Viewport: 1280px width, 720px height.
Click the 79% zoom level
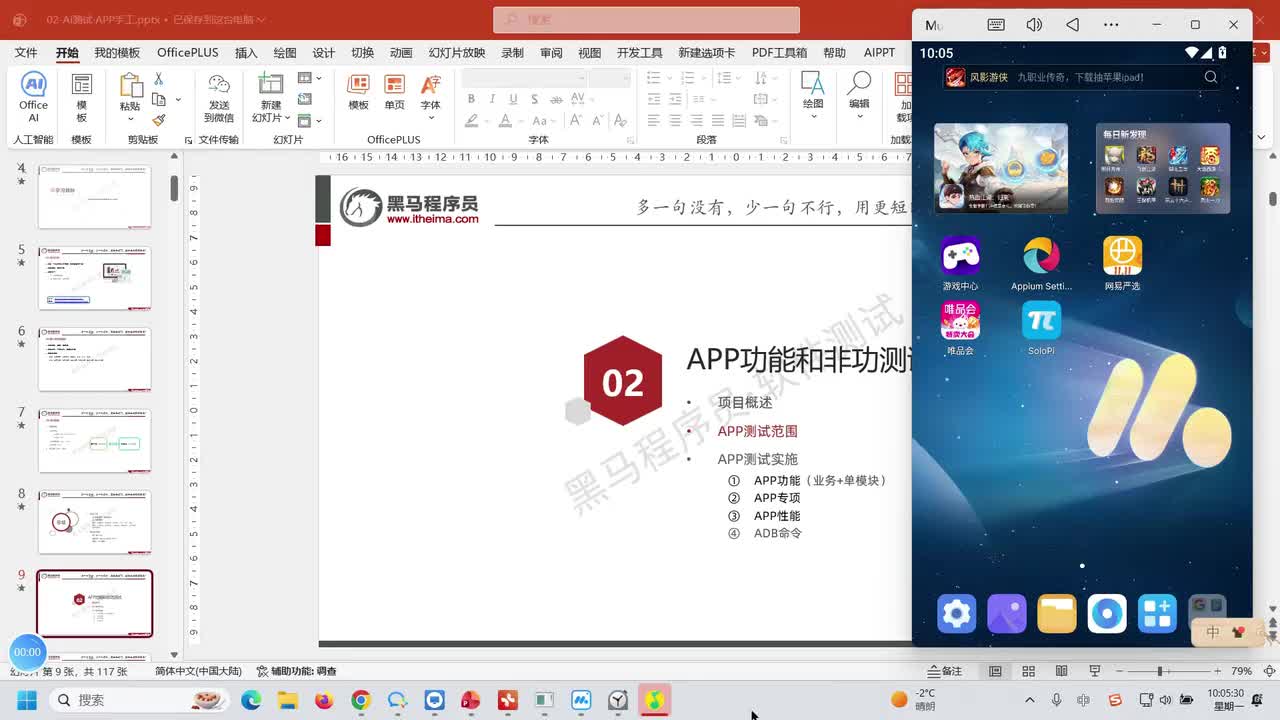pyautogui.click(x=1241, y=671)
